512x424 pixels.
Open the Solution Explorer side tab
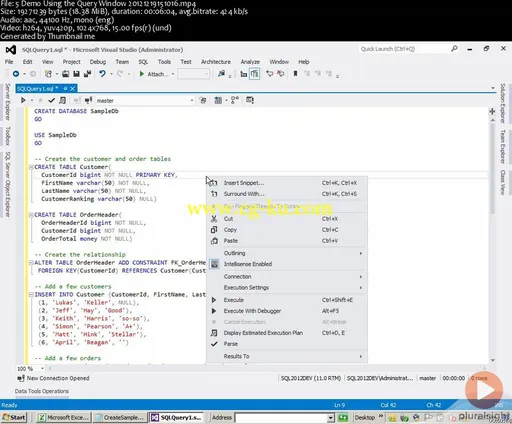pyautogui.click(x=503, y=103)
